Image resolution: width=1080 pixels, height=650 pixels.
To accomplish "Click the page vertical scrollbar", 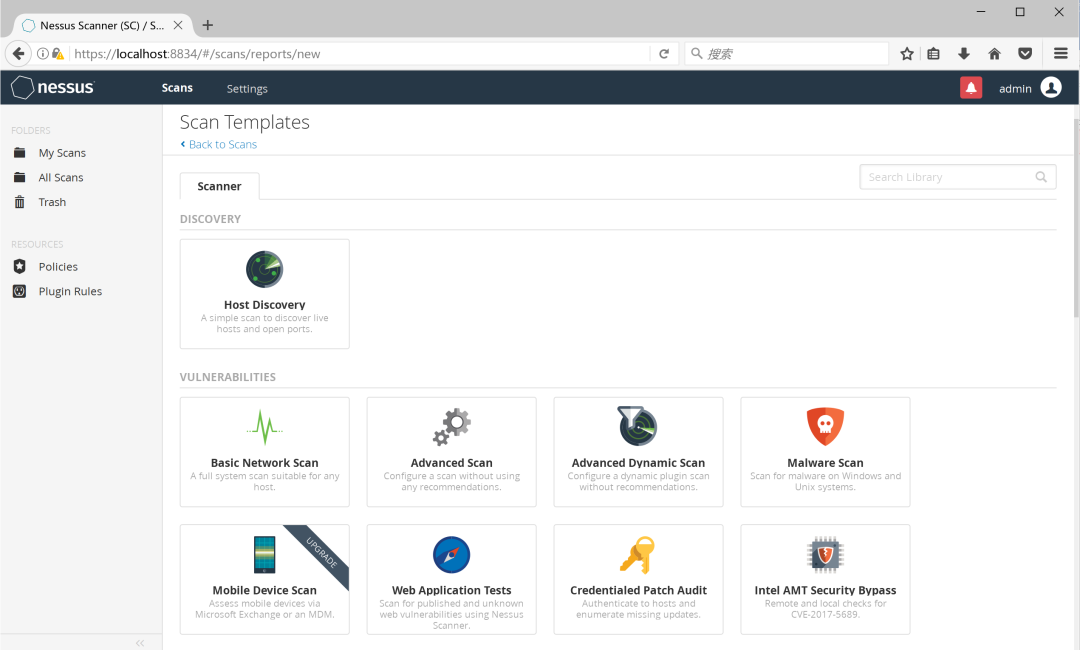I will [1076, 220].
